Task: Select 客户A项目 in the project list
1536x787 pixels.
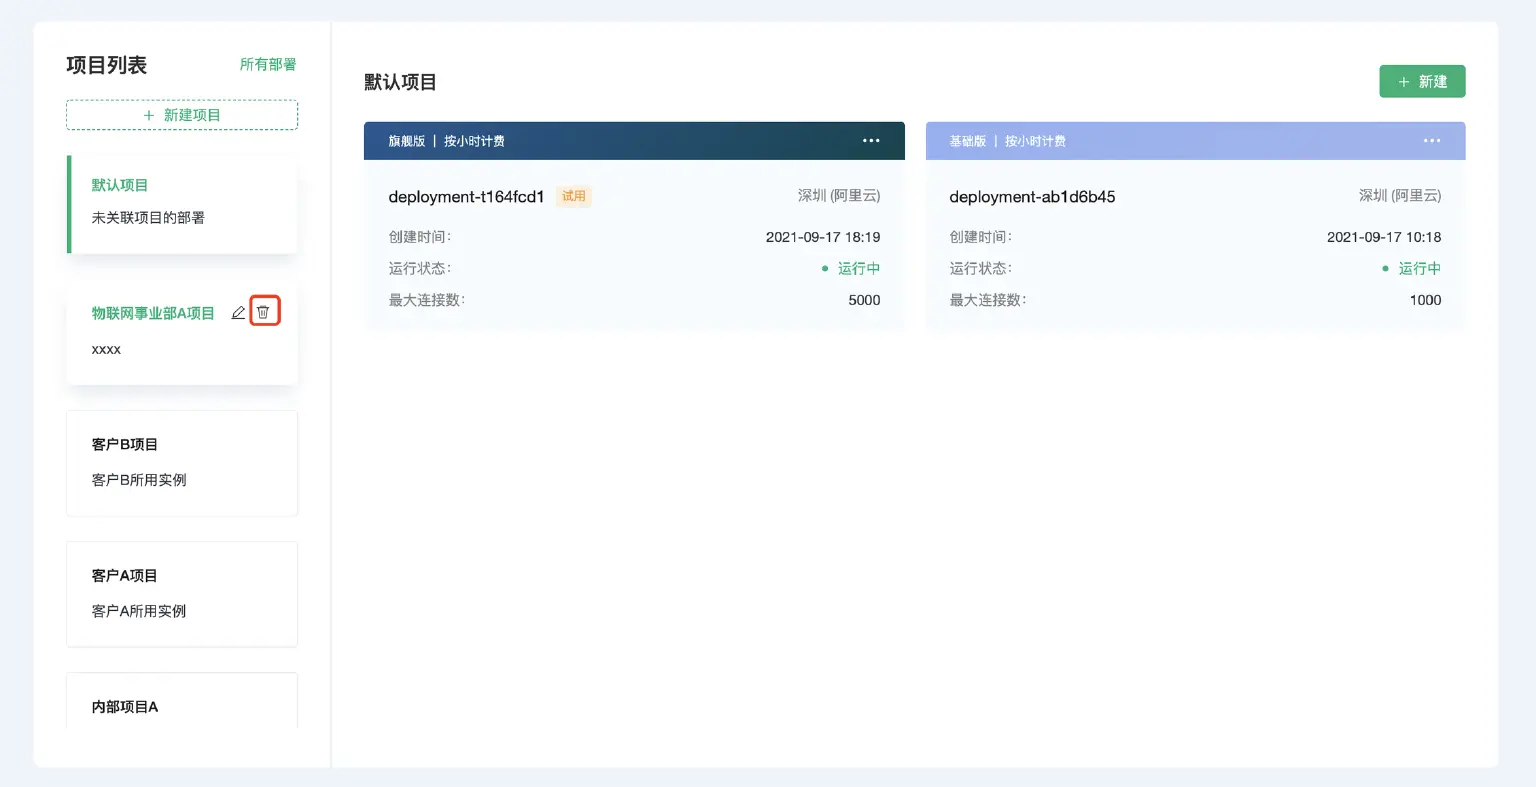Action: pyautogui.click(x=181, y=593)
